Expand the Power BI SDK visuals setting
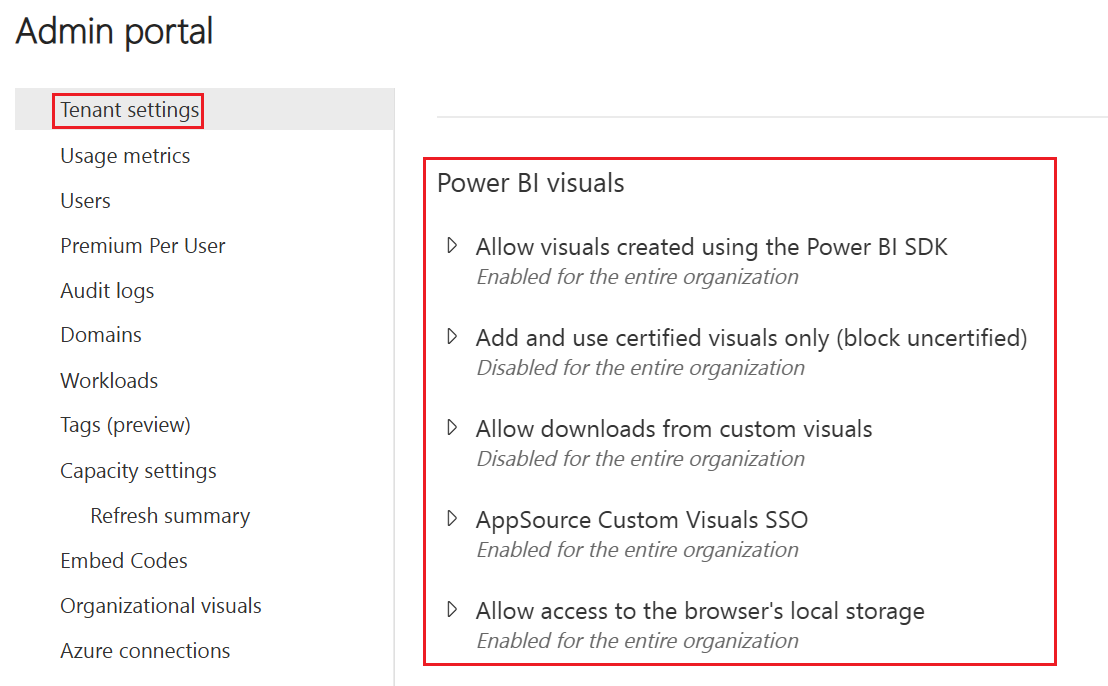 tap(452, 245)
